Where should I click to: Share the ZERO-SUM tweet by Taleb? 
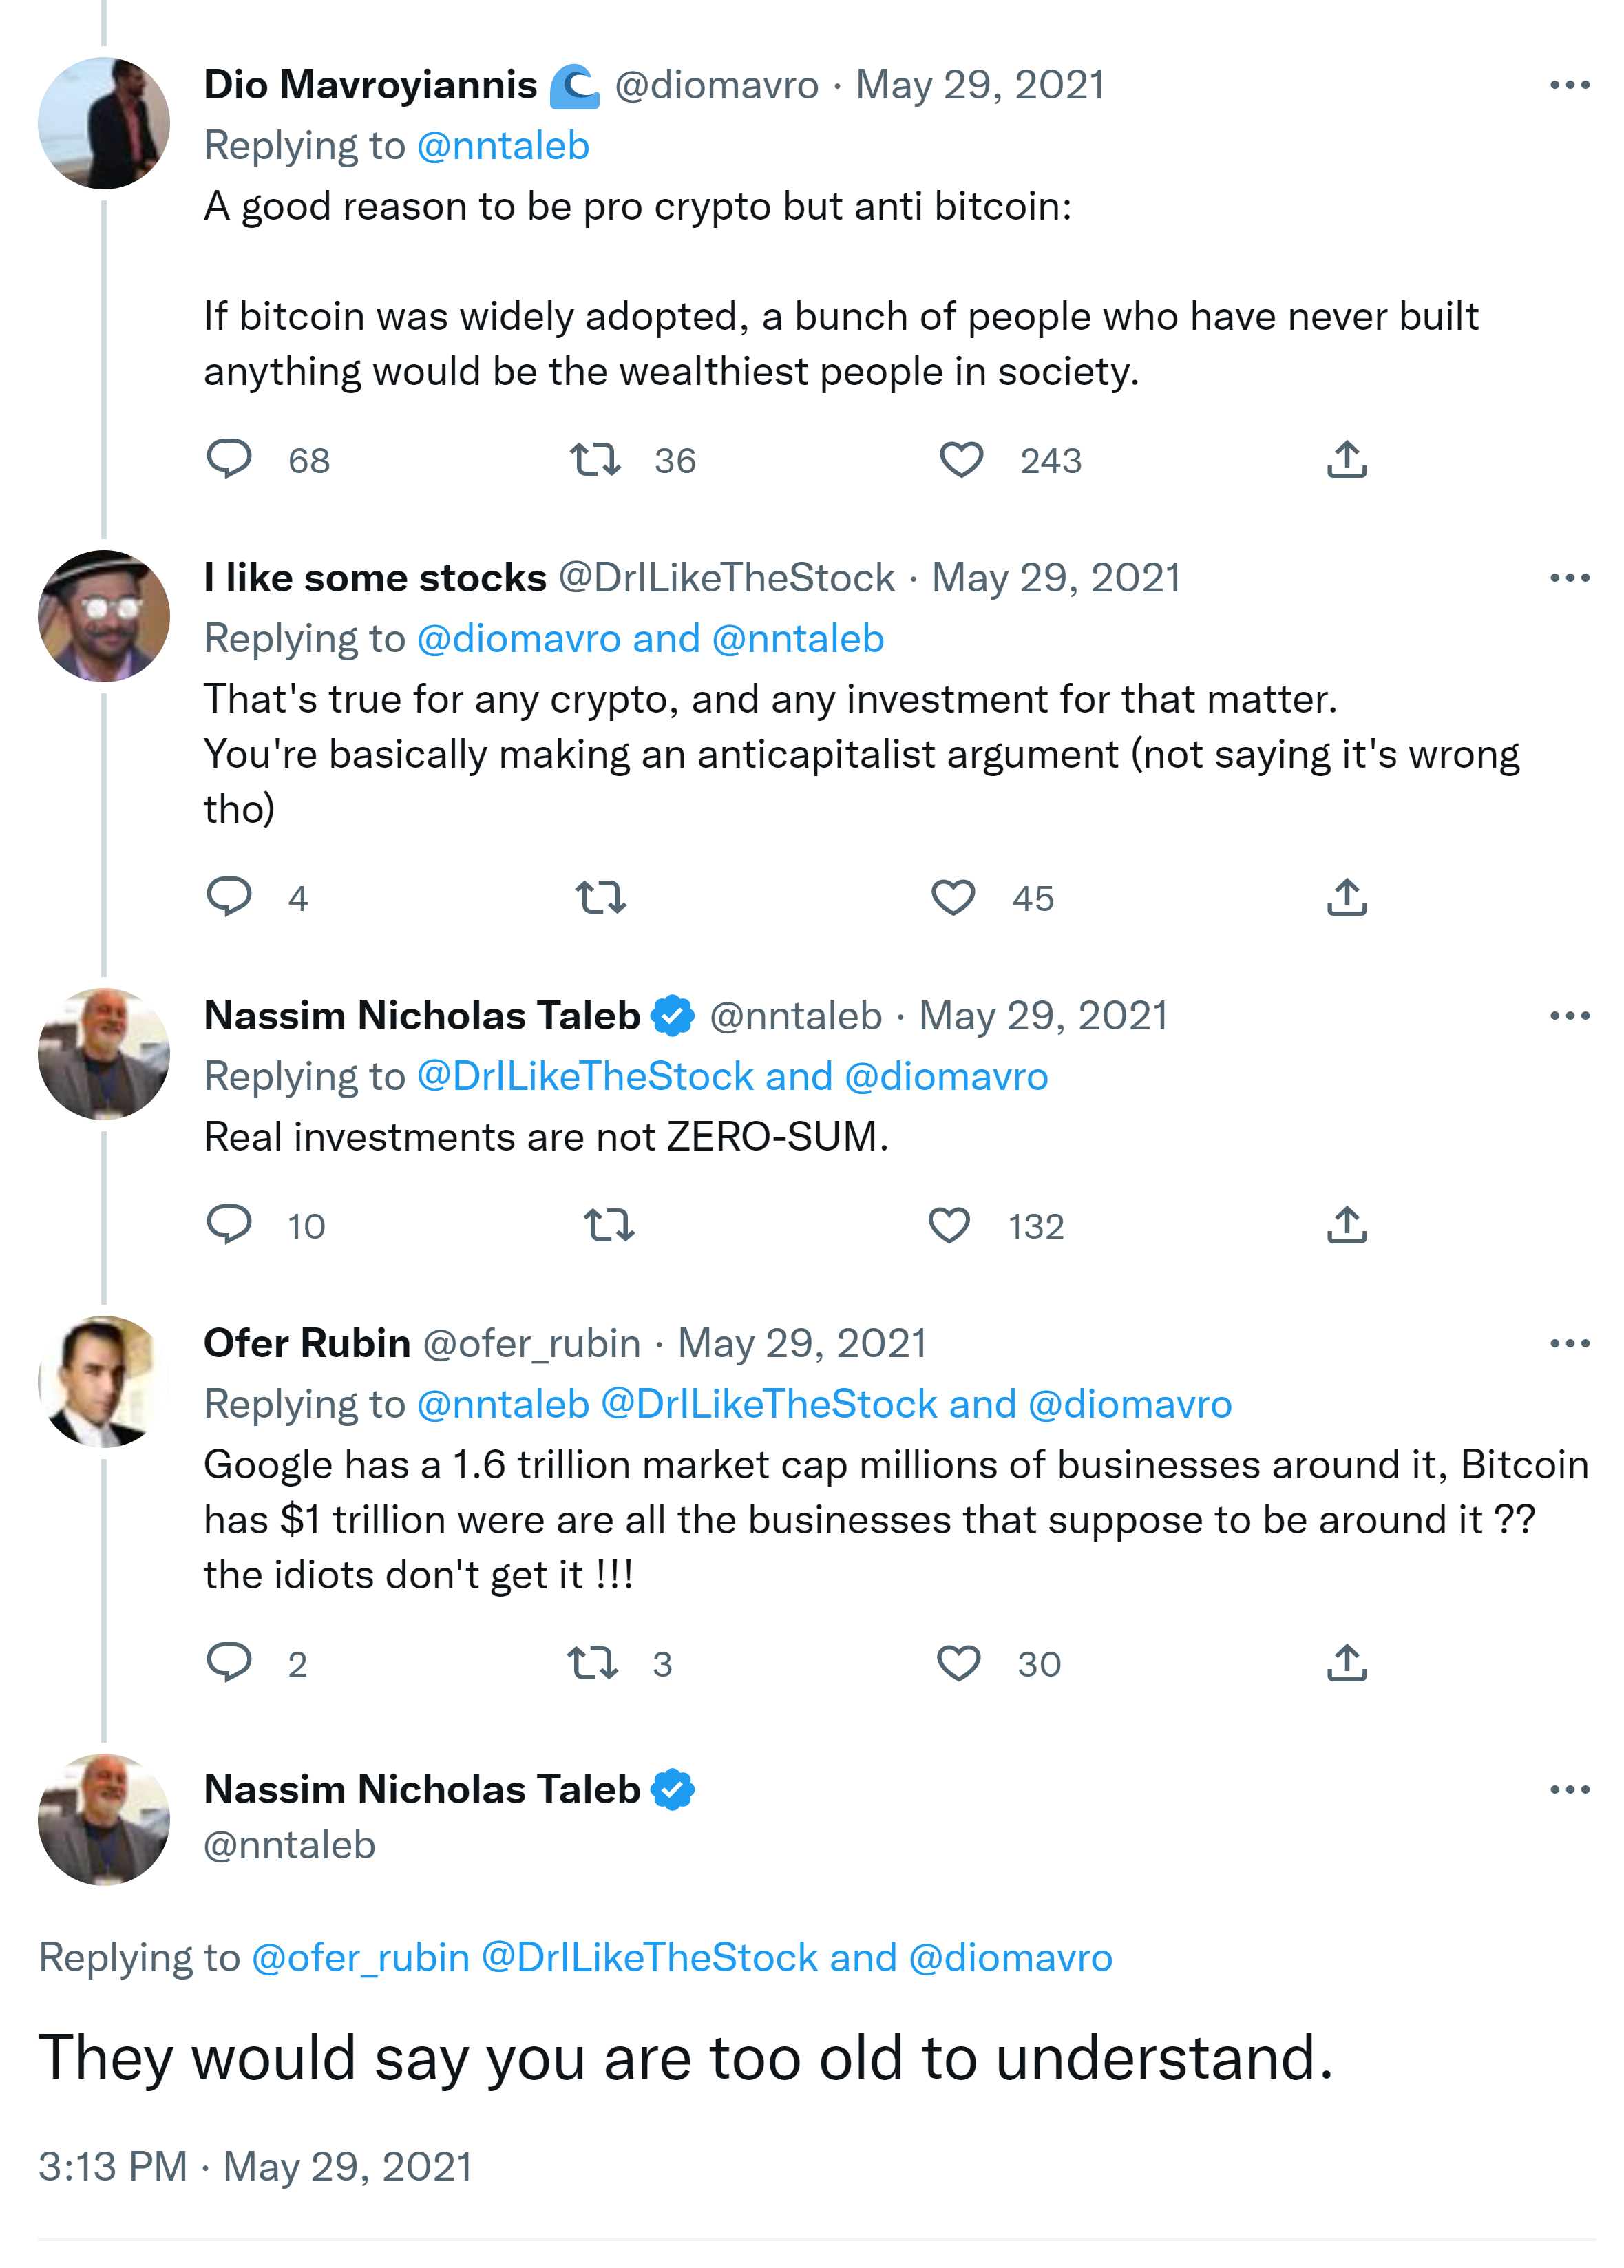pyautogui.click(x=1346, y=1225)
